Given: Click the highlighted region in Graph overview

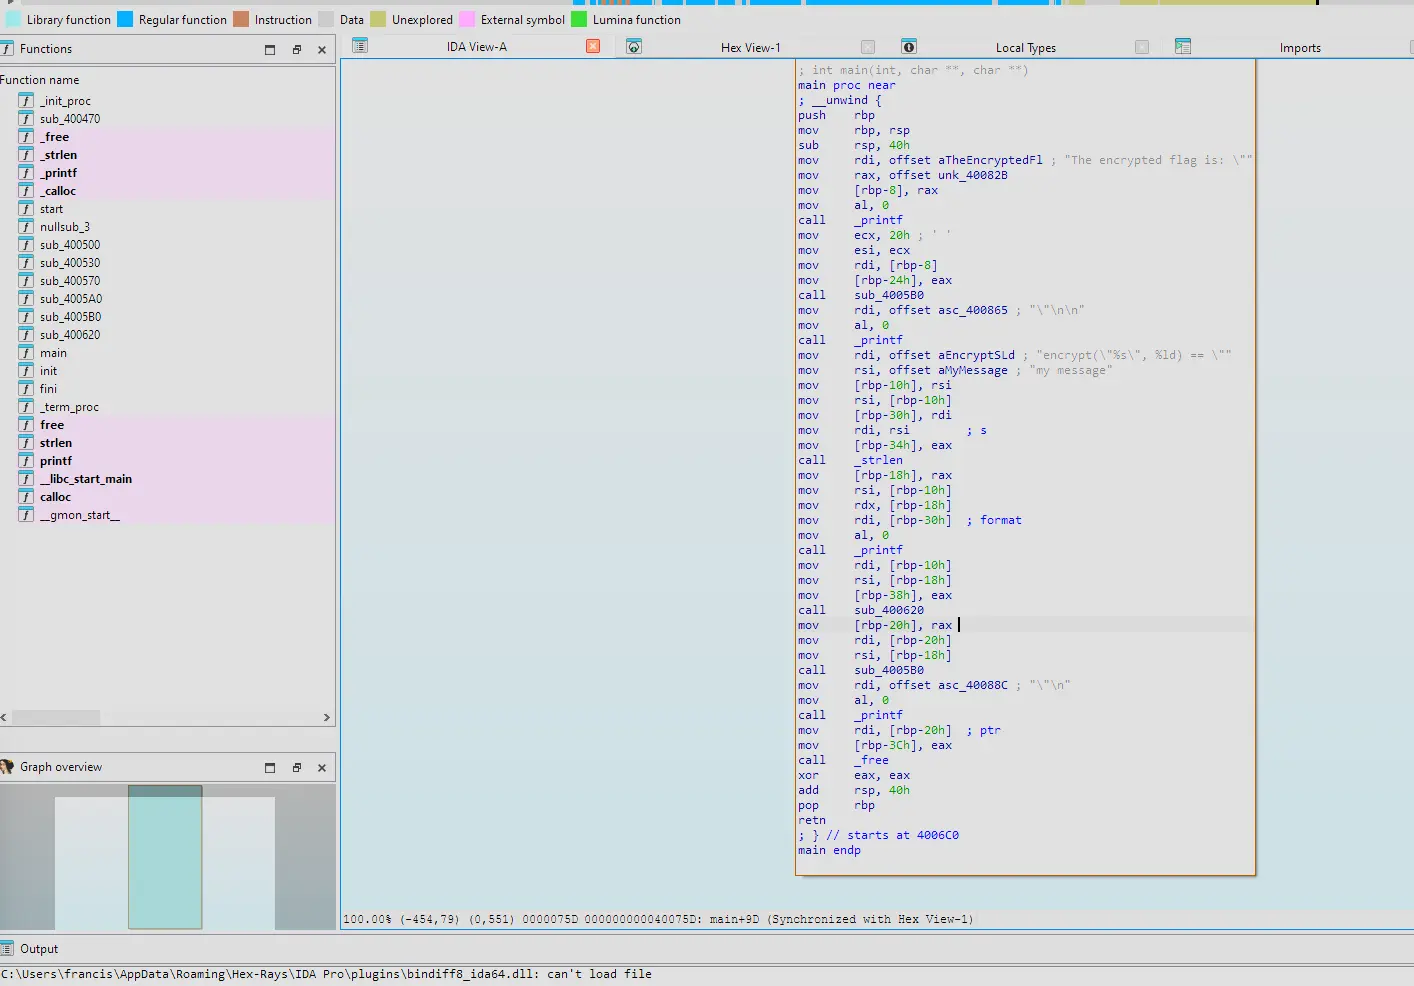Looking at the screenshot, I should click(x=165, y=857).
